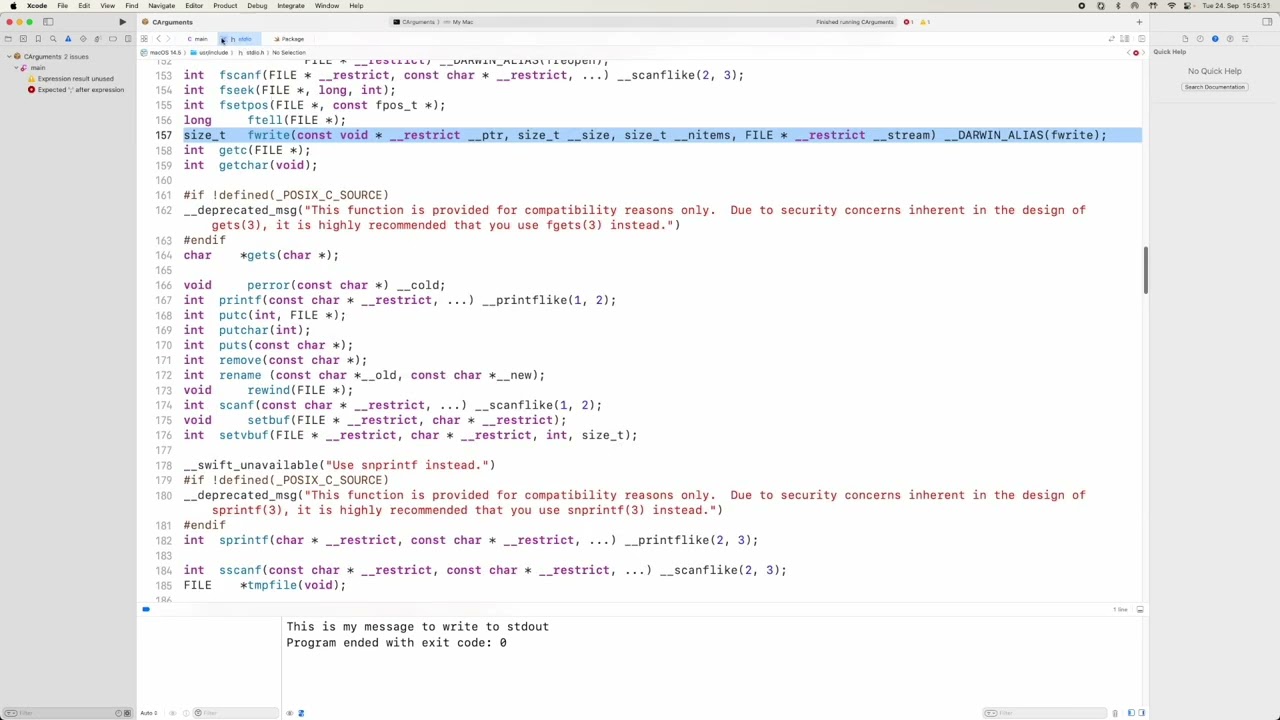Open the Integrate menu

[291, 6]
